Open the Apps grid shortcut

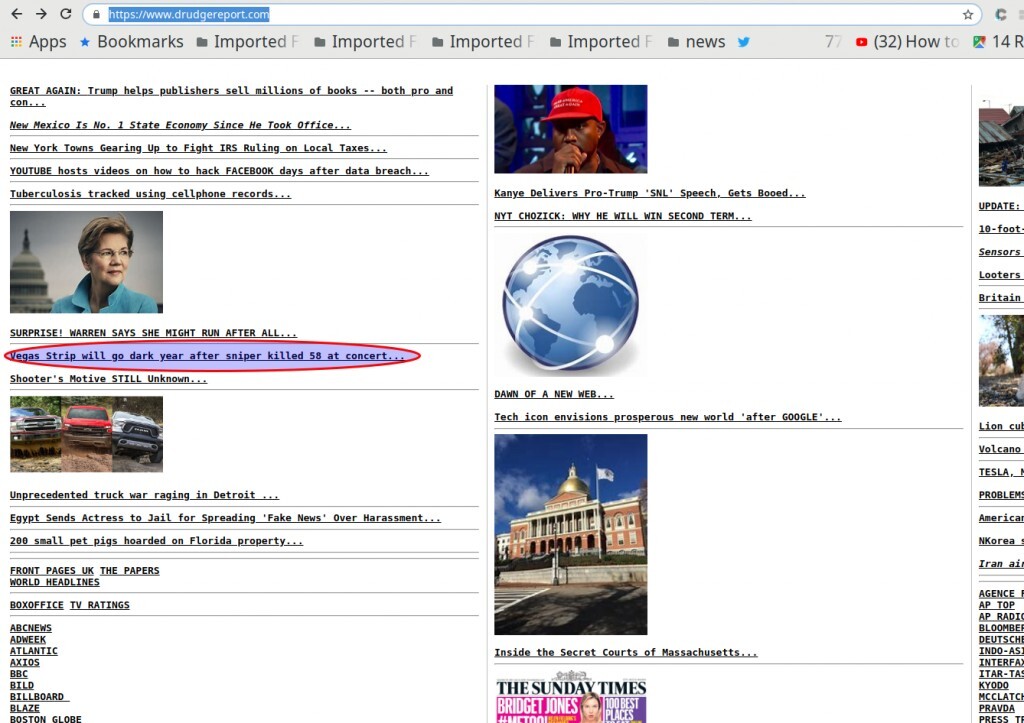38,42
